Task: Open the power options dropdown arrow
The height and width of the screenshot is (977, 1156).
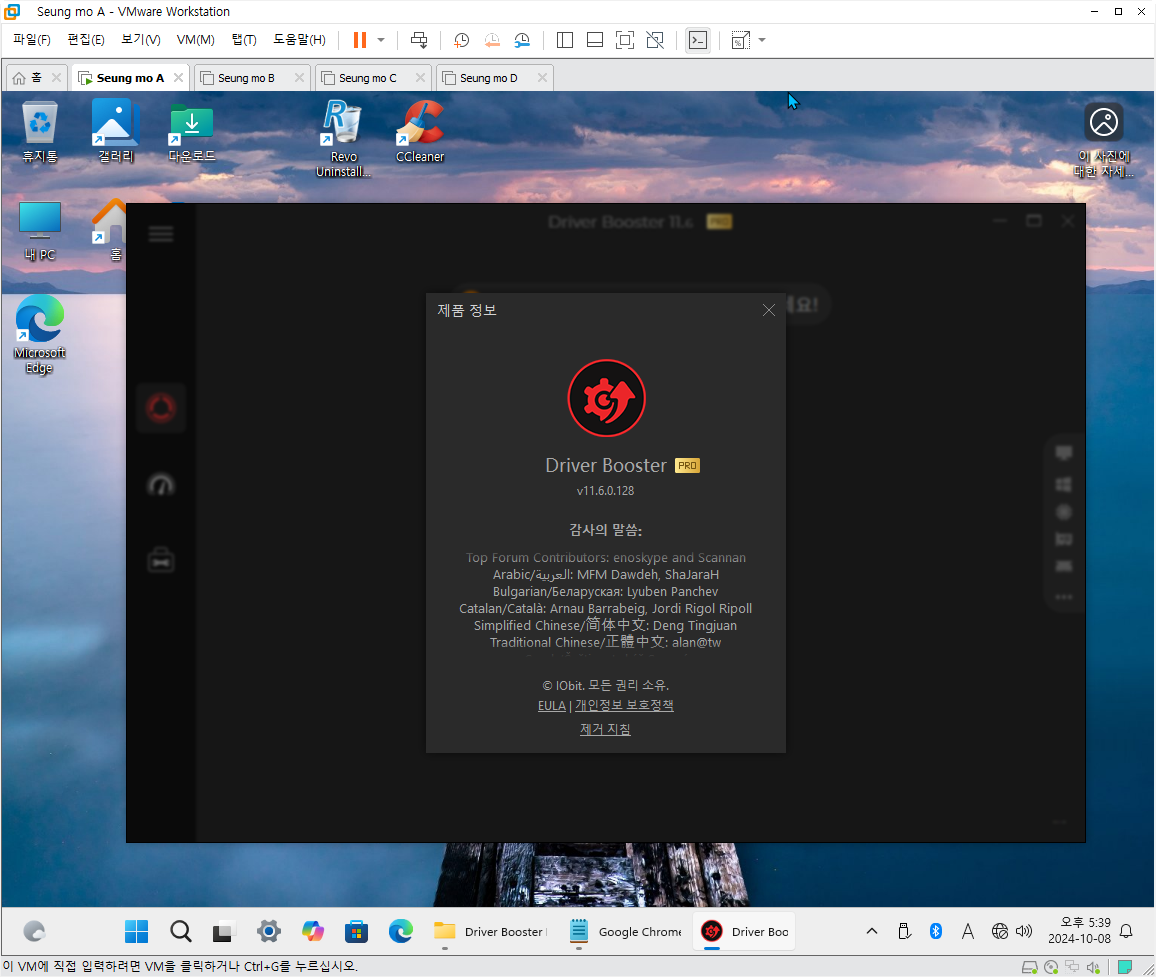Action: tap(381, 40)
